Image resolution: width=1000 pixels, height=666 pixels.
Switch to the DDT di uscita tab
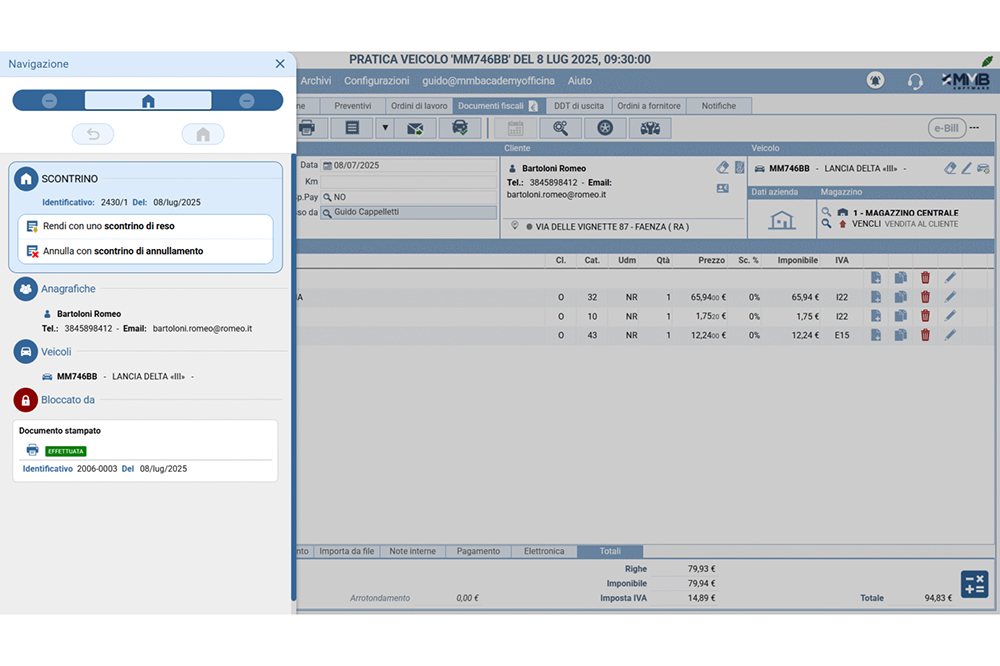(x=578, y=106)
